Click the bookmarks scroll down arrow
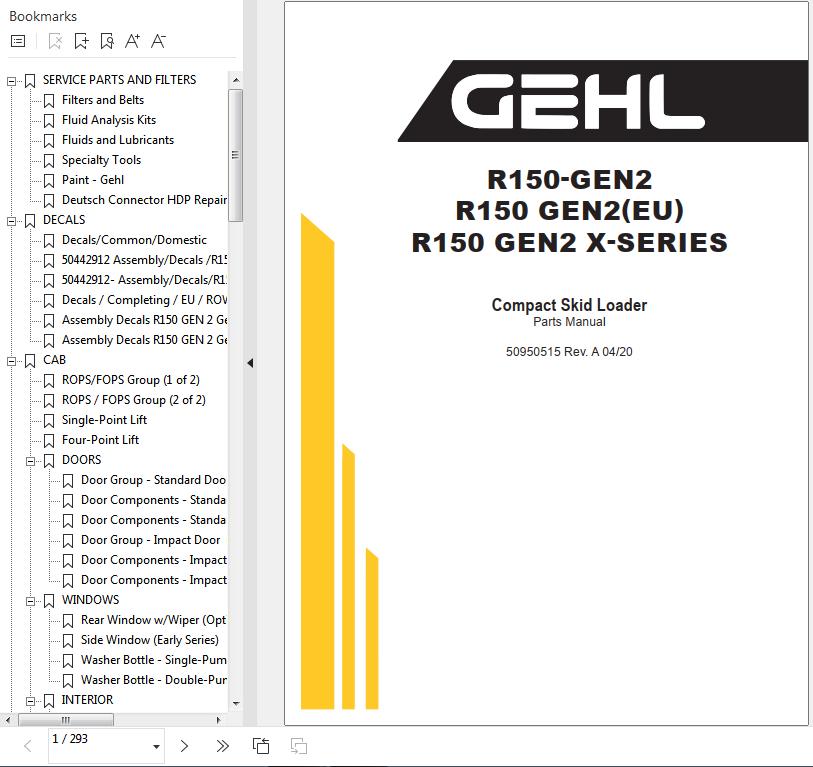The image size is (813, 767). [236, 704]
